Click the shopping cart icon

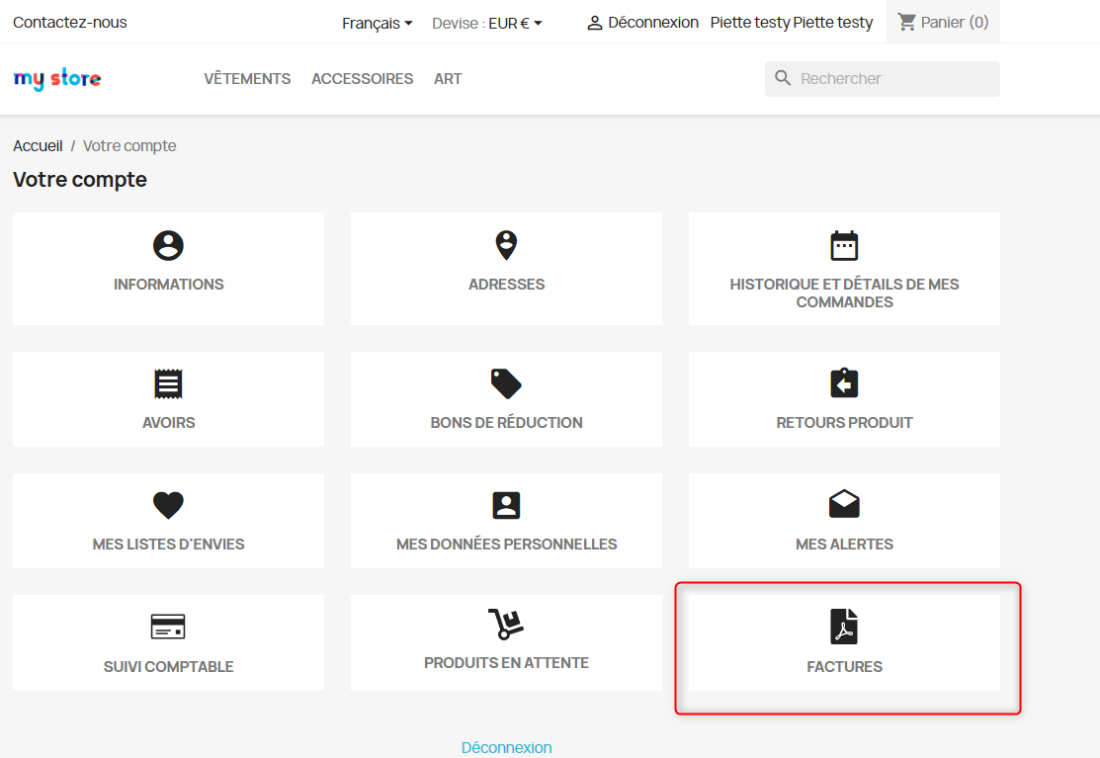tap(906, 22)
